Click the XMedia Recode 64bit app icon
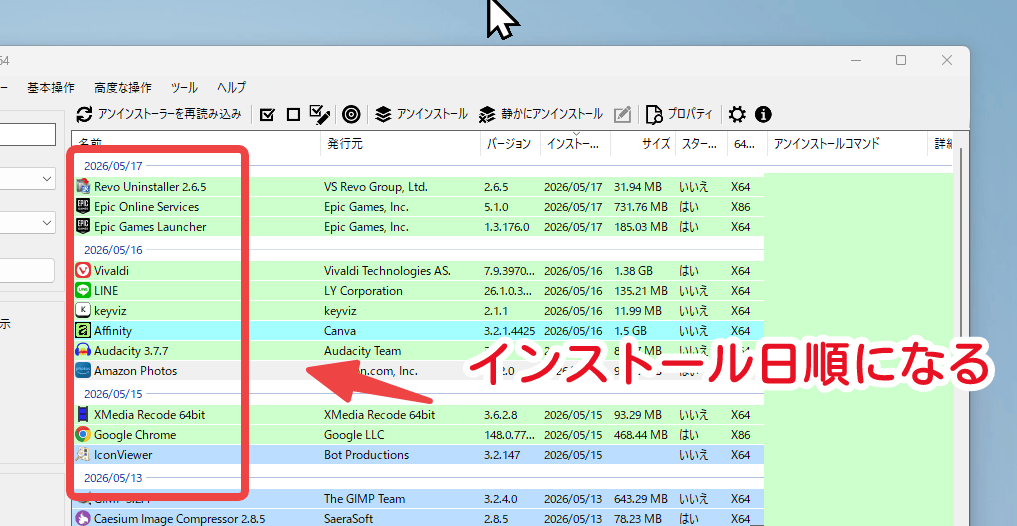Screen dimensions: 1017x526 coord(83,414)
